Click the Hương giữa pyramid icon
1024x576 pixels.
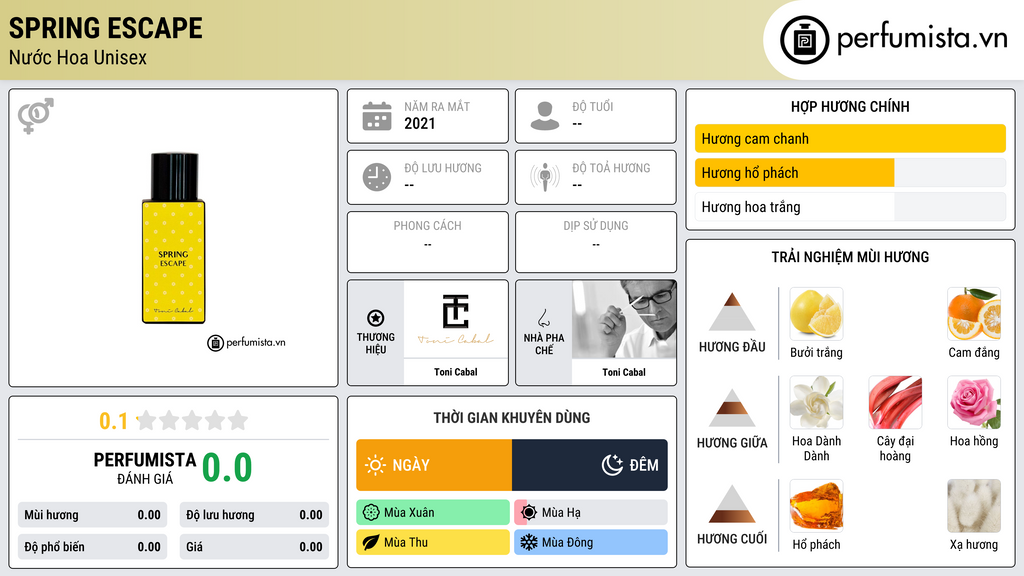coord(732,408)
